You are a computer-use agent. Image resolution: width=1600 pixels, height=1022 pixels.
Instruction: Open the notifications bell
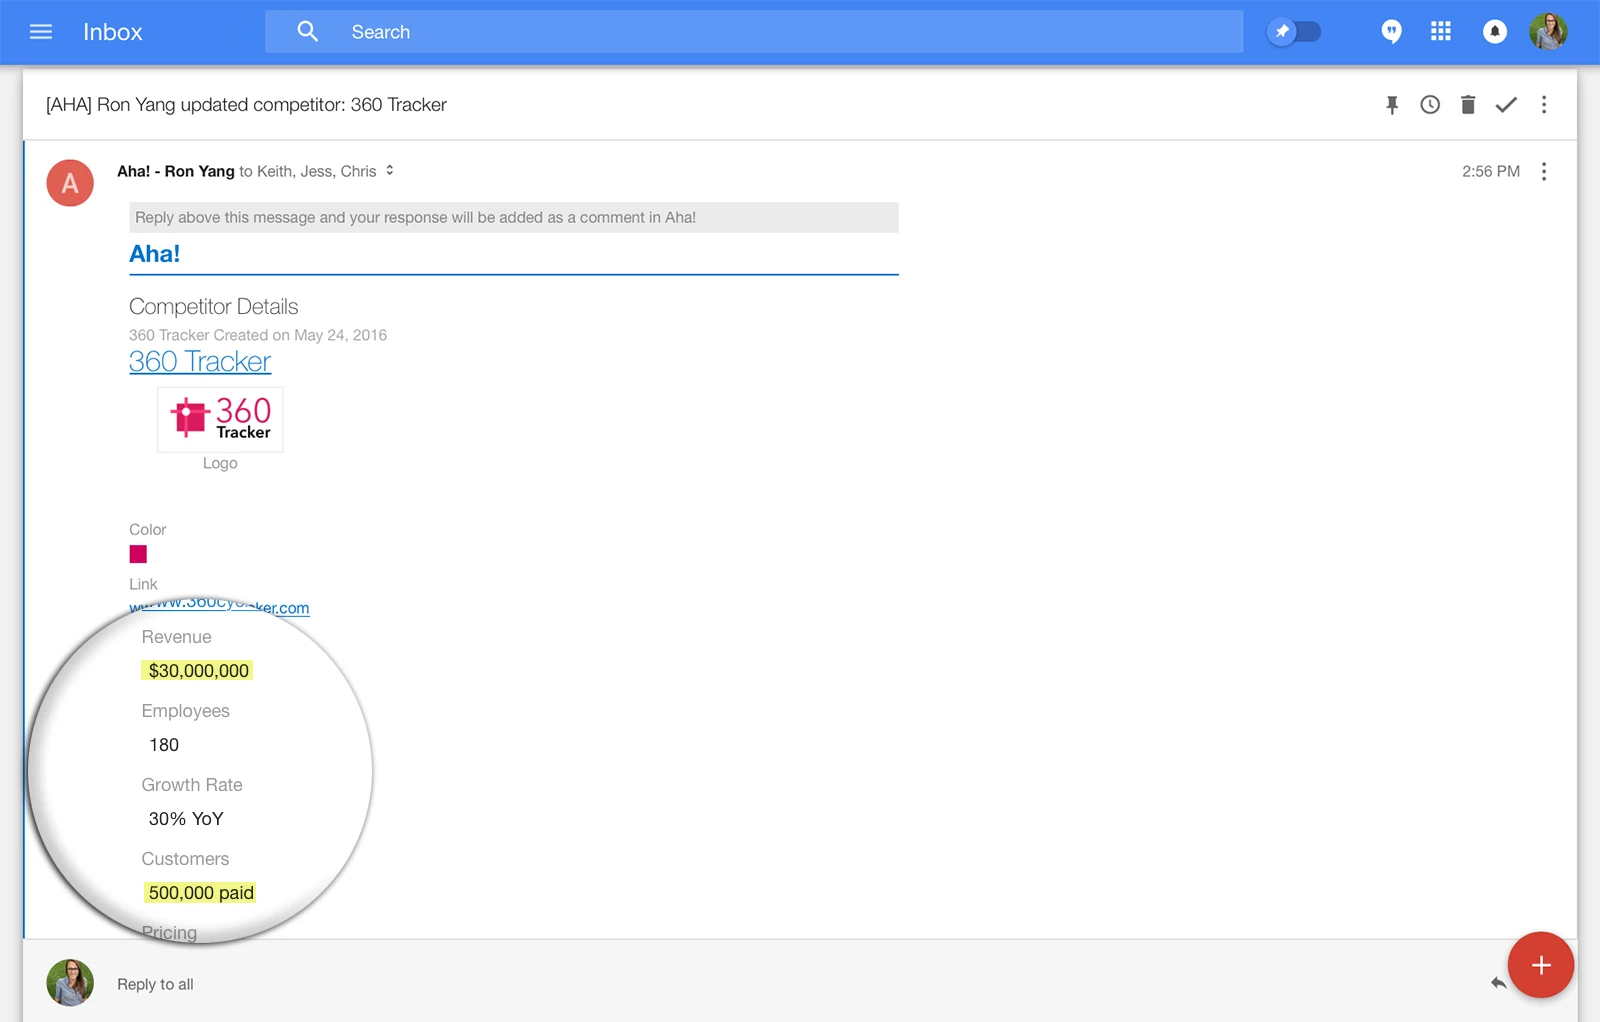click(1495, 32)
